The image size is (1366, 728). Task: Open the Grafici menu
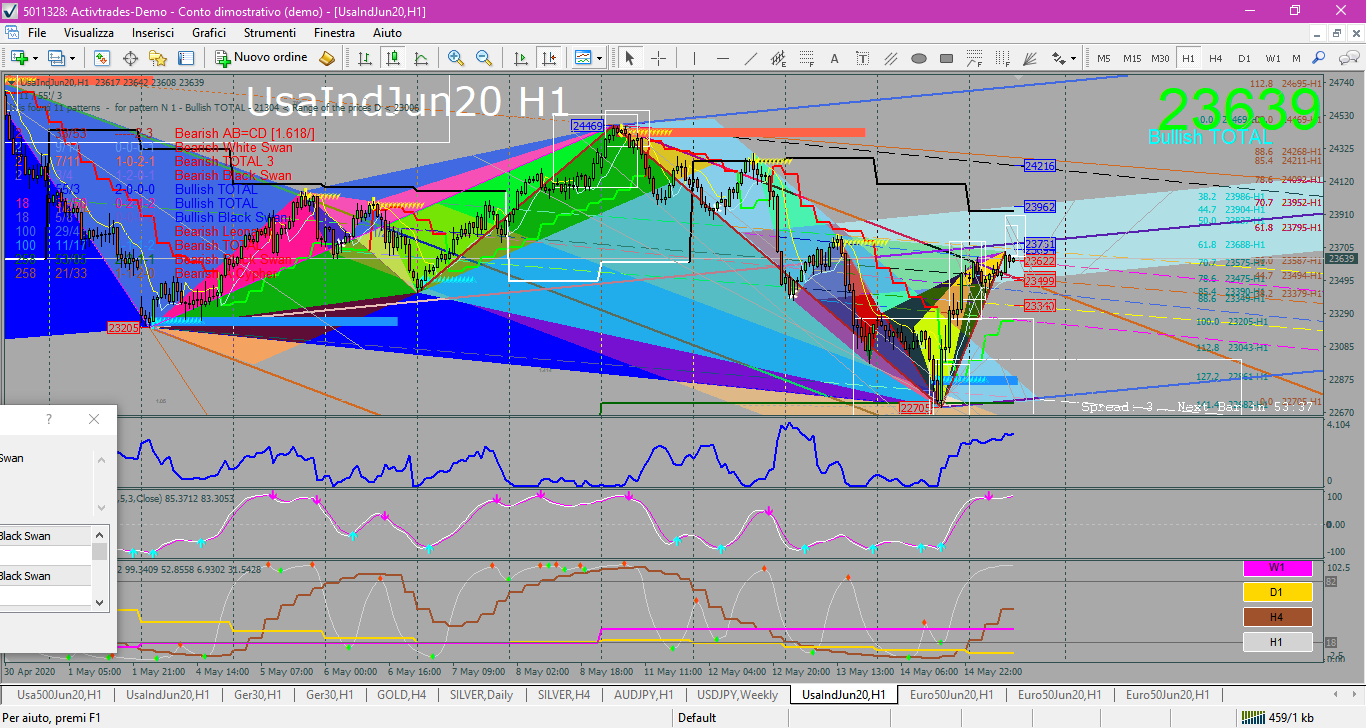point(209,33)
